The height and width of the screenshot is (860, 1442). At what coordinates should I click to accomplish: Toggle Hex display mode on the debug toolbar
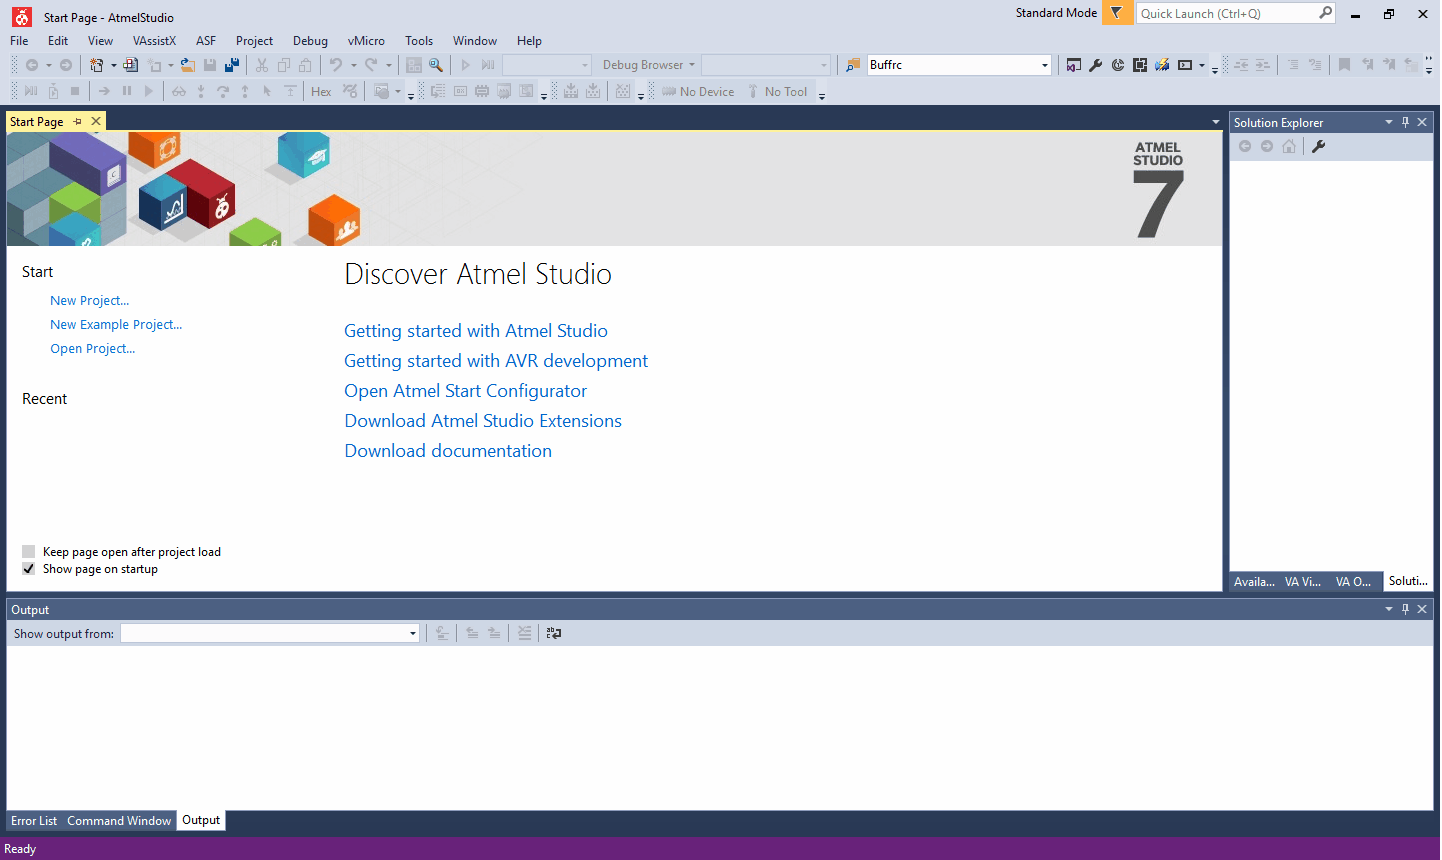pos(320,91)
